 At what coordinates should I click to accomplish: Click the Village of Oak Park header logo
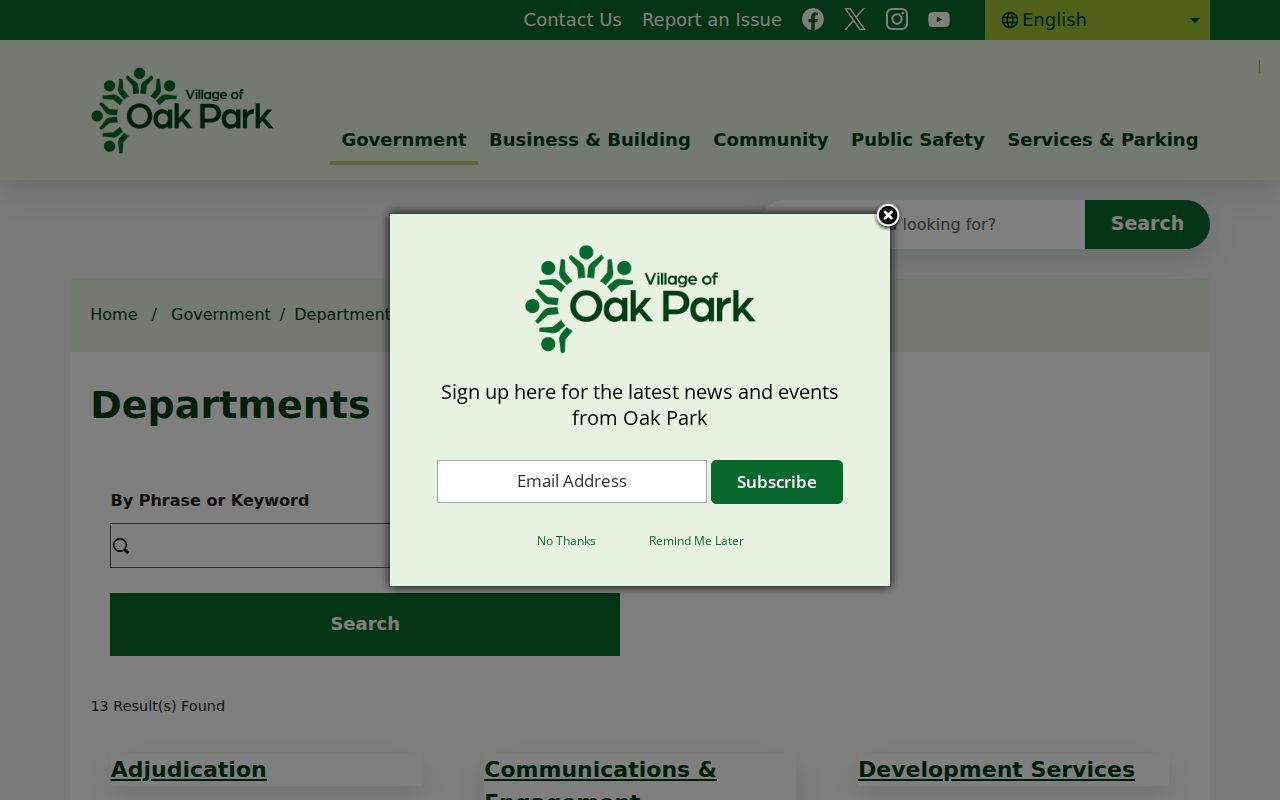[182, 110]
